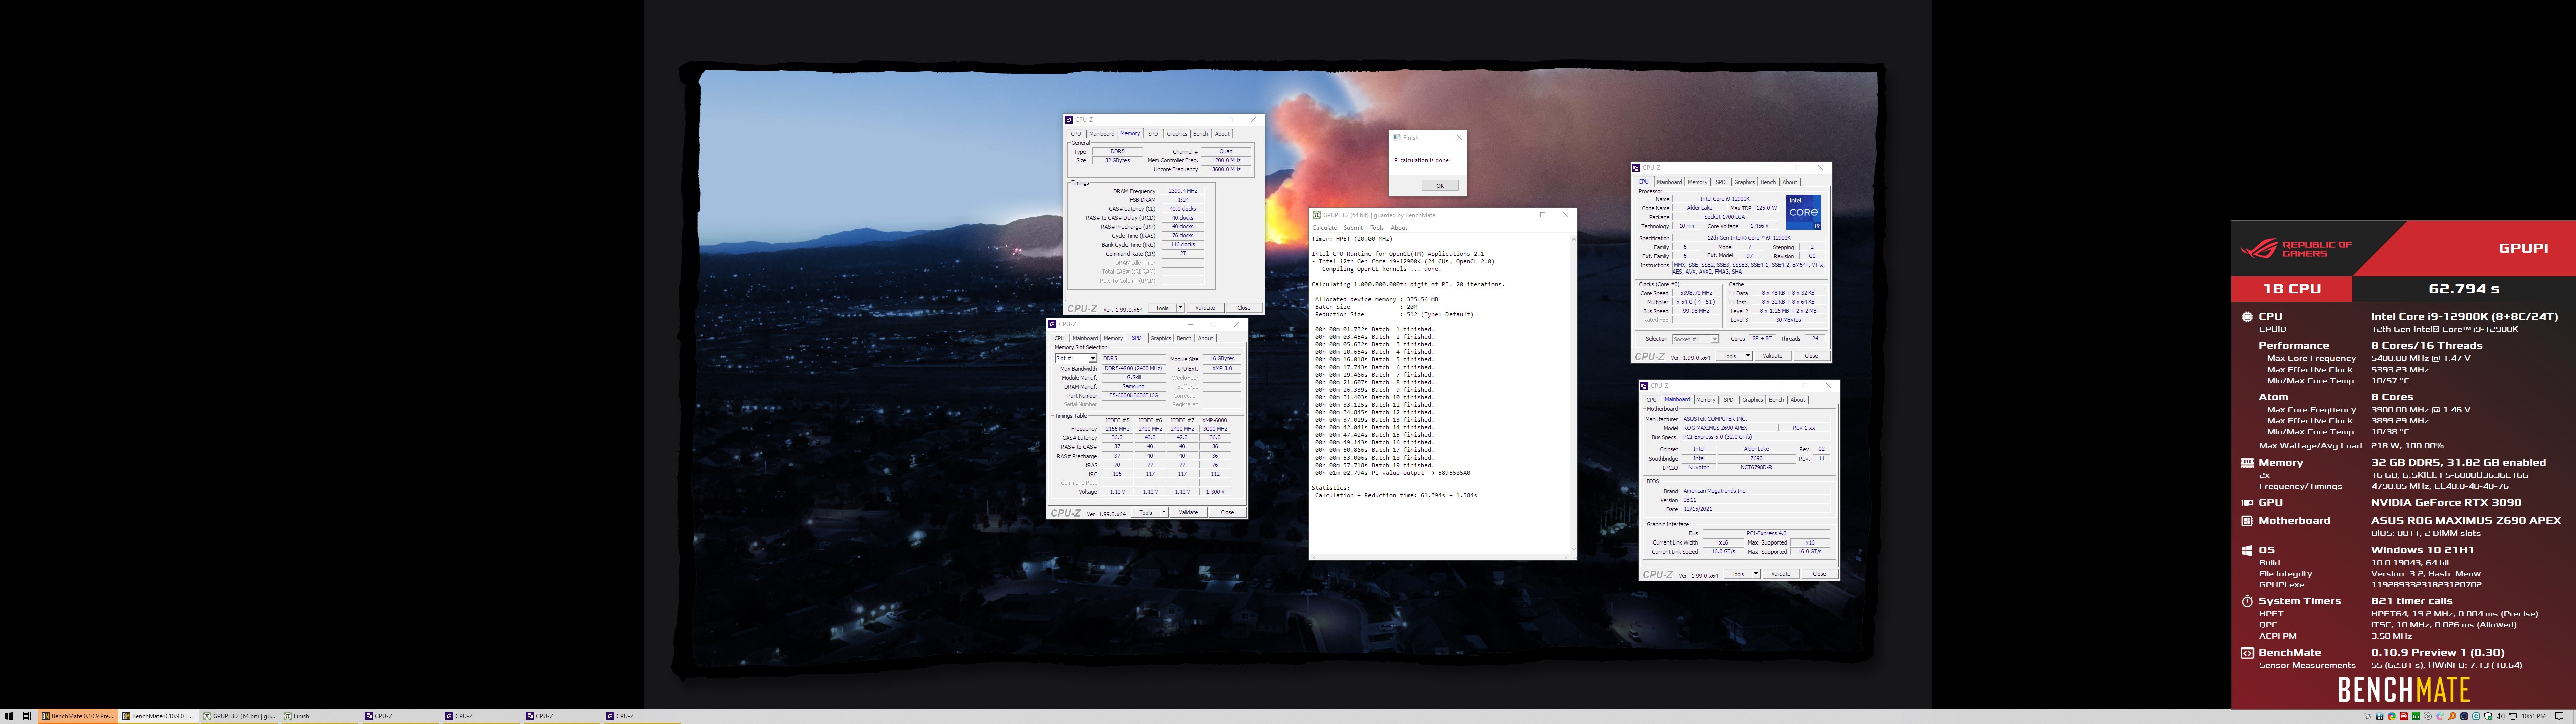Click the PI value output line in GPUPI

pos(1392,473)
